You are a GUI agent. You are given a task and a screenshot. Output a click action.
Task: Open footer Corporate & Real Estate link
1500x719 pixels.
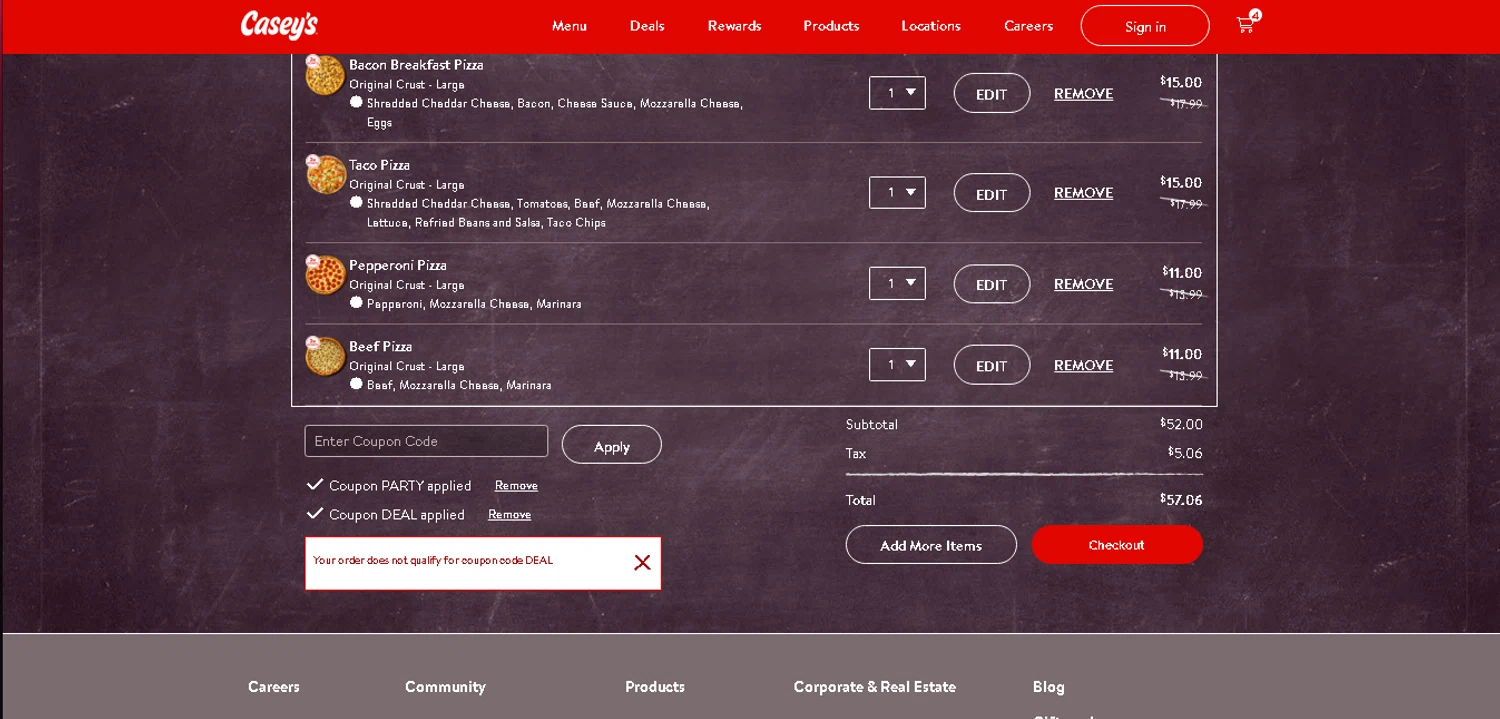(x=875, y=687)
